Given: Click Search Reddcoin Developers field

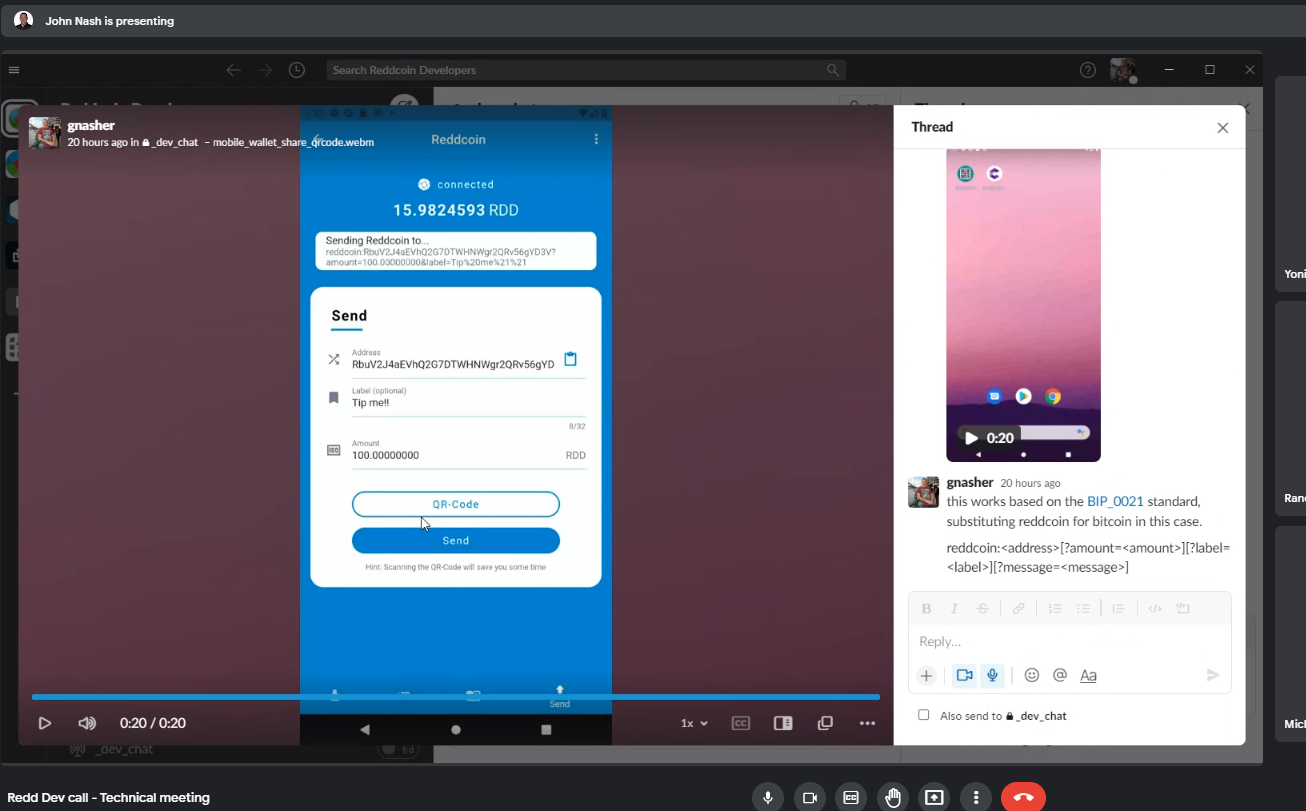Looking at the screenshot, I should 586,70.
